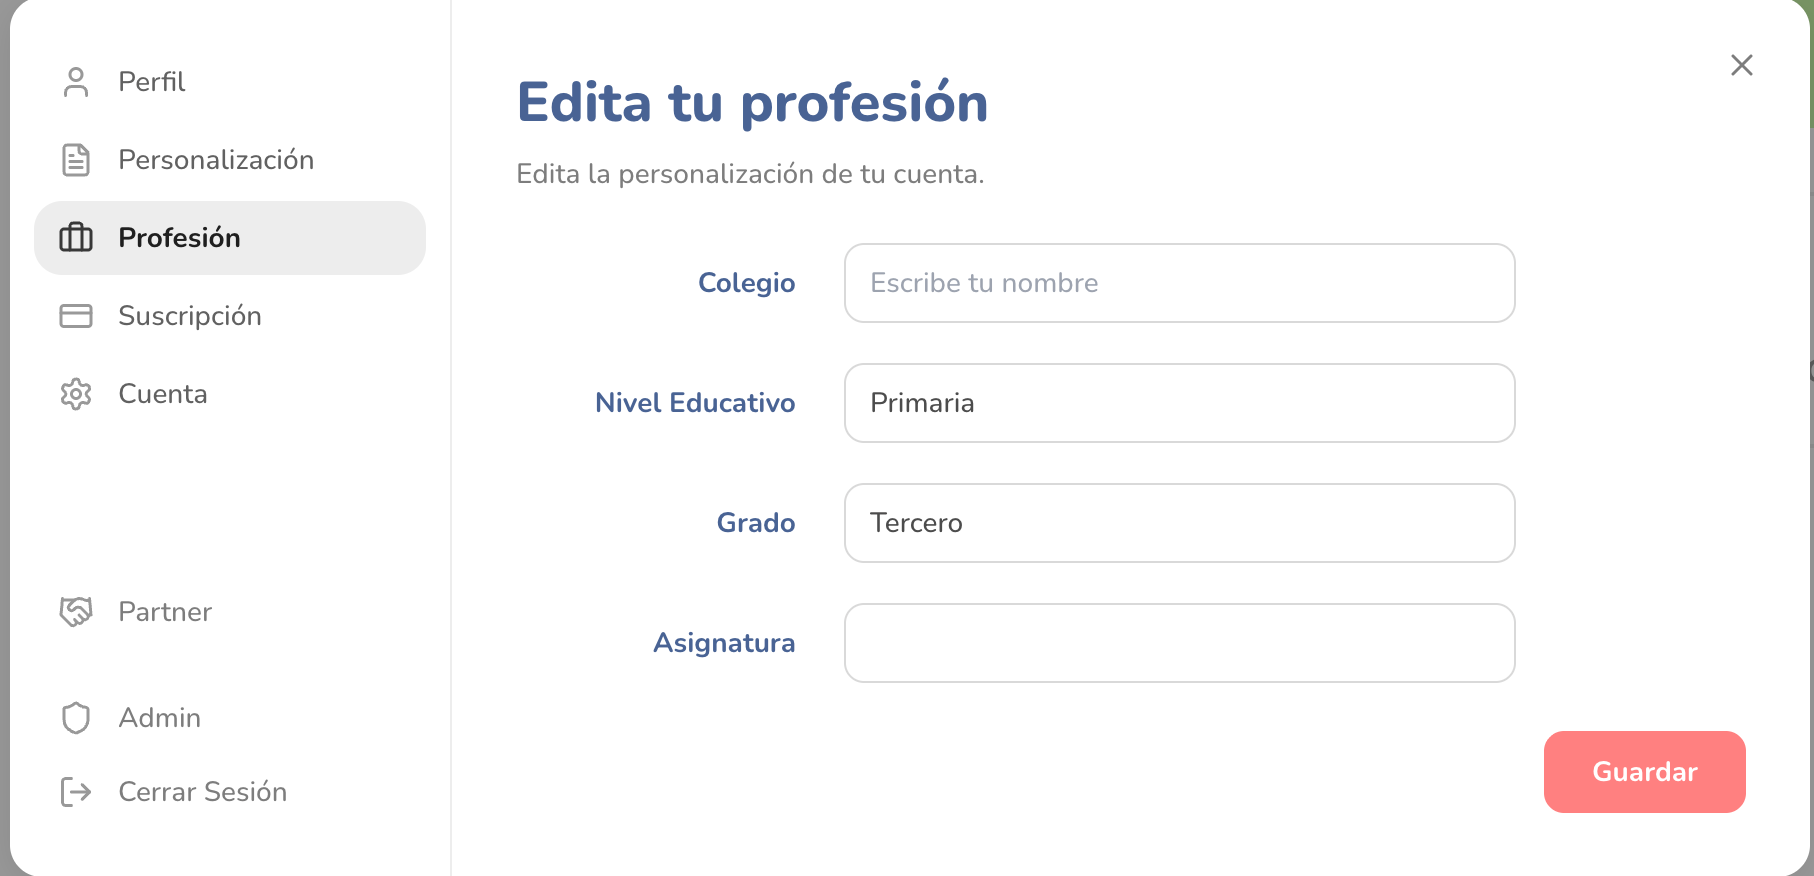Open the Partner menu entry
Viewport: 1814px width, 876px height.
[165, 612]
